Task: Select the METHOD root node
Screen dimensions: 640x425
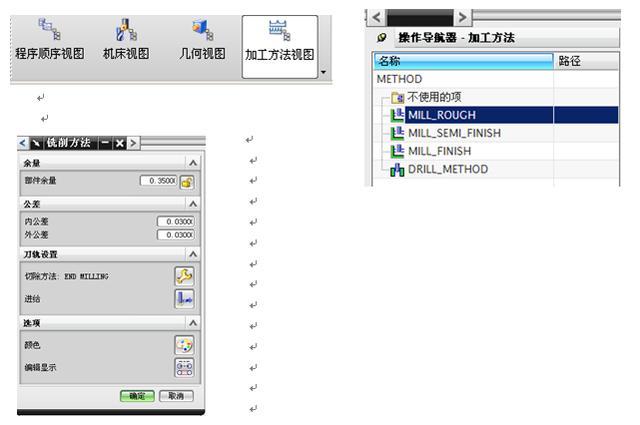Action: (x=399, y=79)
